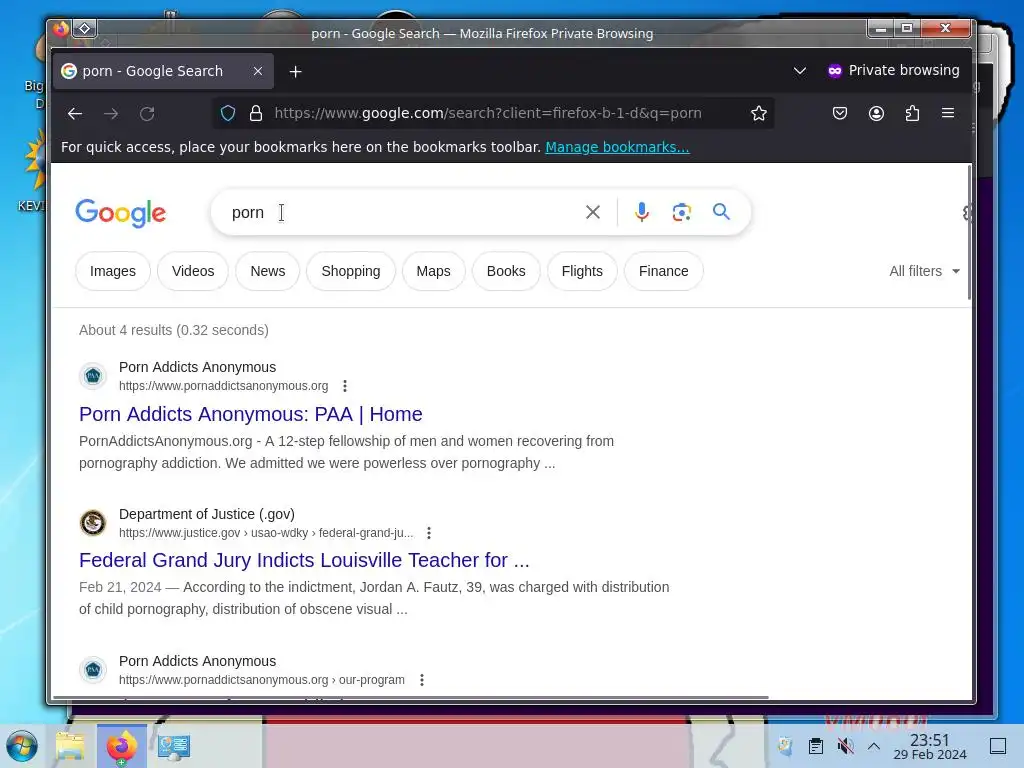Image resolution: width=1024 pixels, height=768 pixels.
Task: Filter results by Videos
Action: click(x=193, y=271)
